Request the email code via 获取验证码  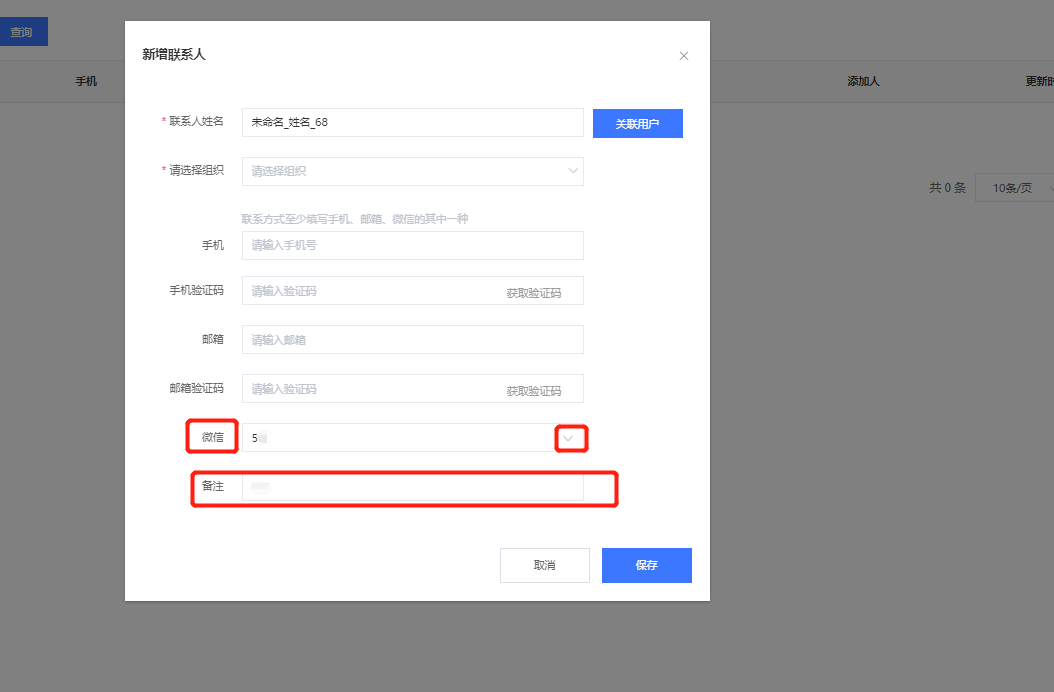coord(533,391)
